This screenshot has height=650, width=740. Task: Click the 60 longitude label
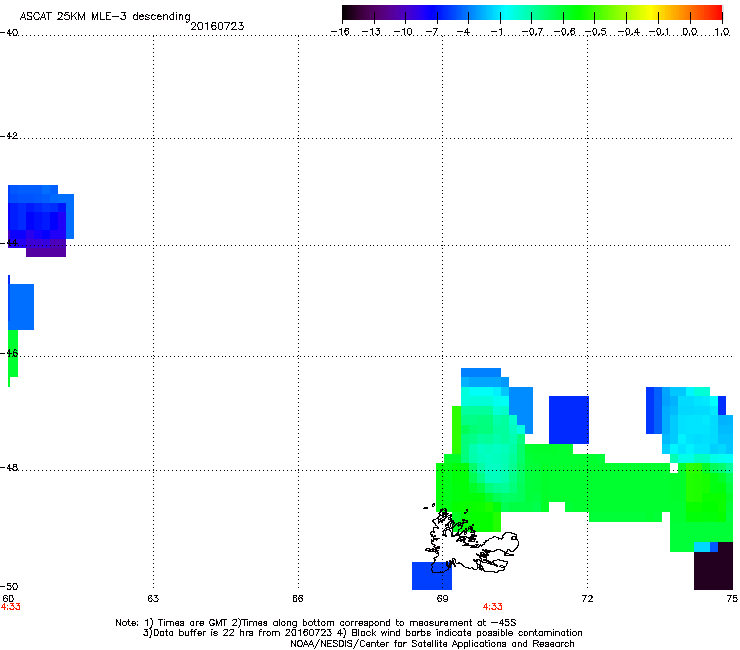[8, 599]
